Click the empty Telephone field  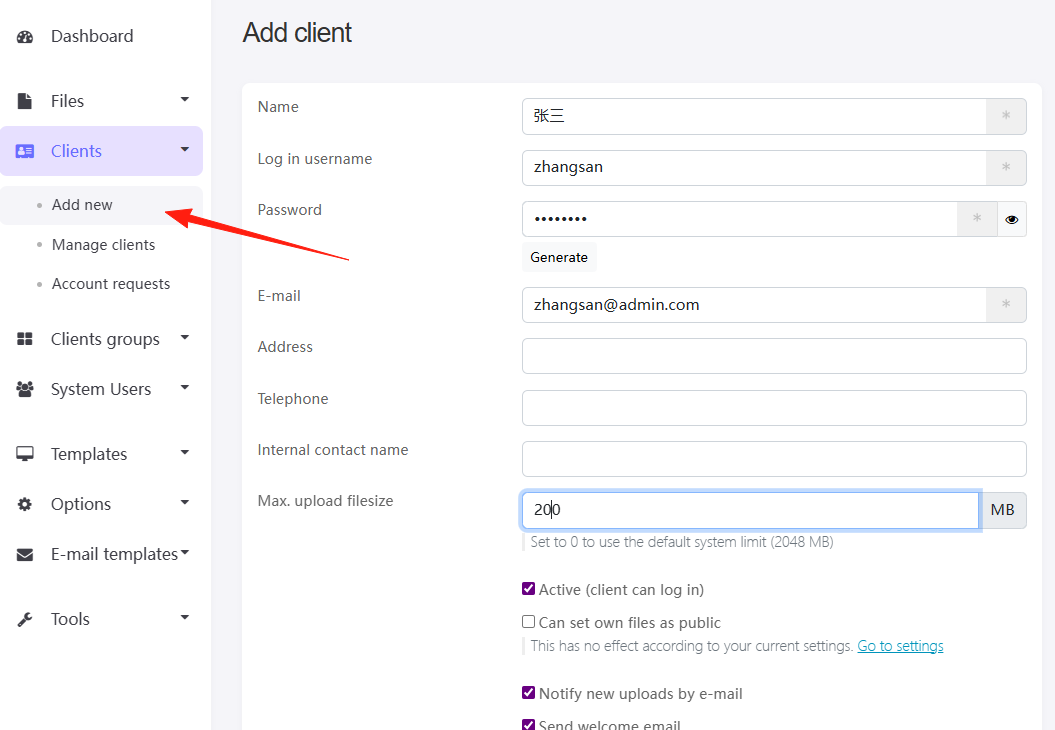click(774, 408)
